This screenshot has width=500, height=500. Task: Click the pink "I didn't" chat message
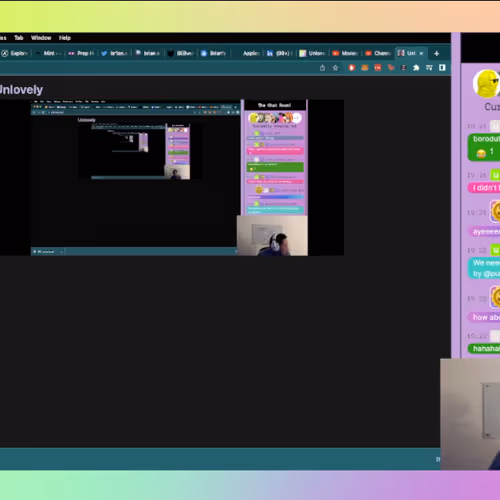tap(484, 188)
